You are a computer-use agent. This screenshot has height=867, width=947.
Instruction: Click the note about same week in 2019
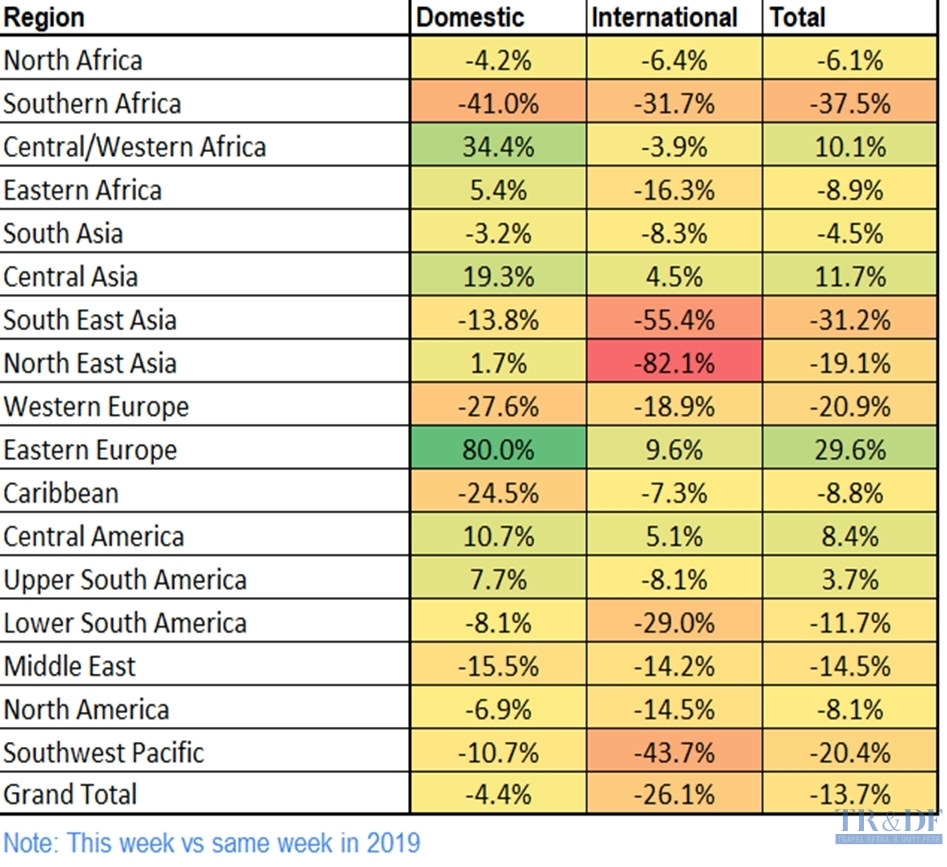pyautogui.click(x=212, y=843)
